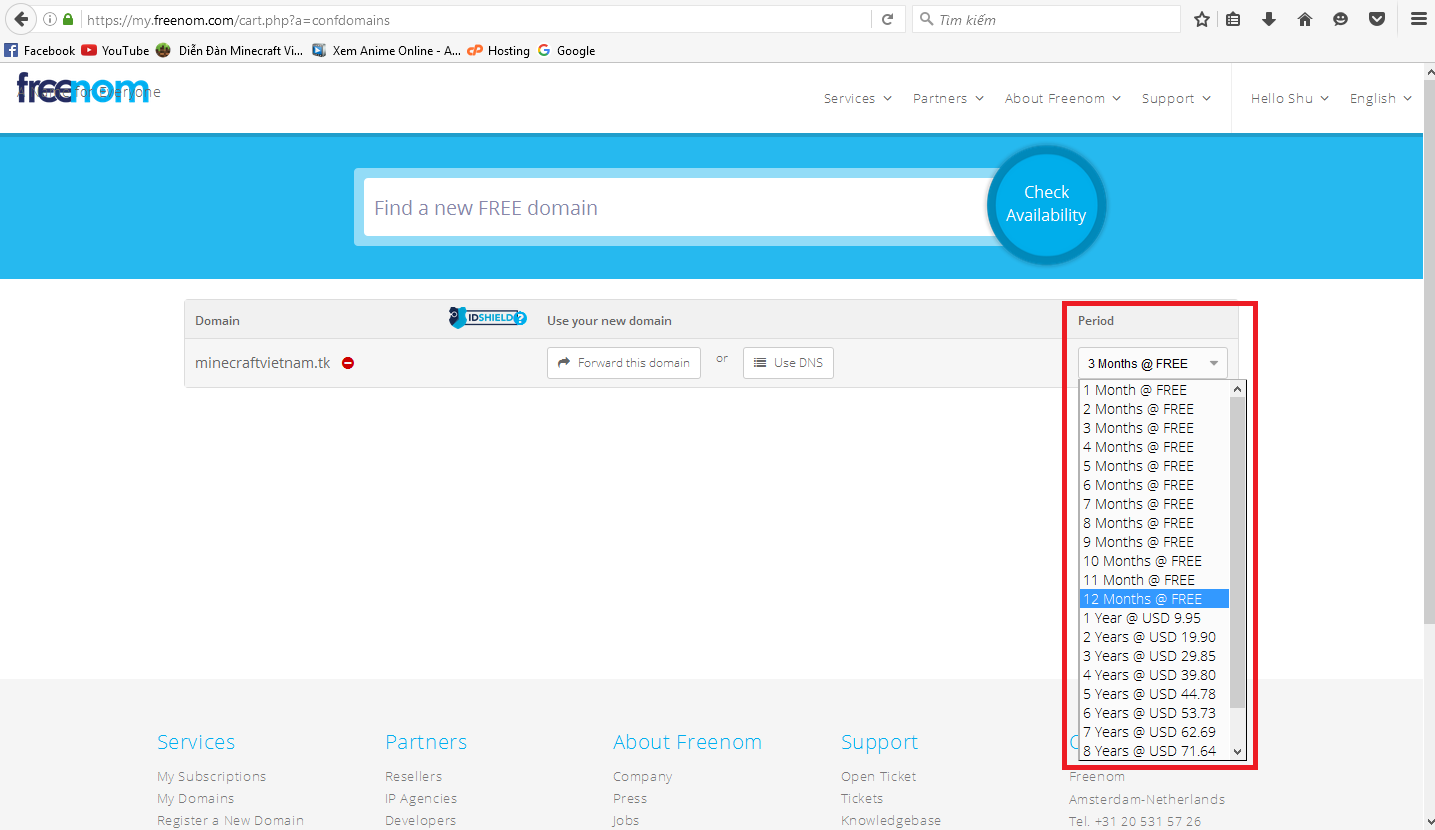Click the minecraftvietnam.tk domain name
1435x830 pixels.
coord(263,363)
